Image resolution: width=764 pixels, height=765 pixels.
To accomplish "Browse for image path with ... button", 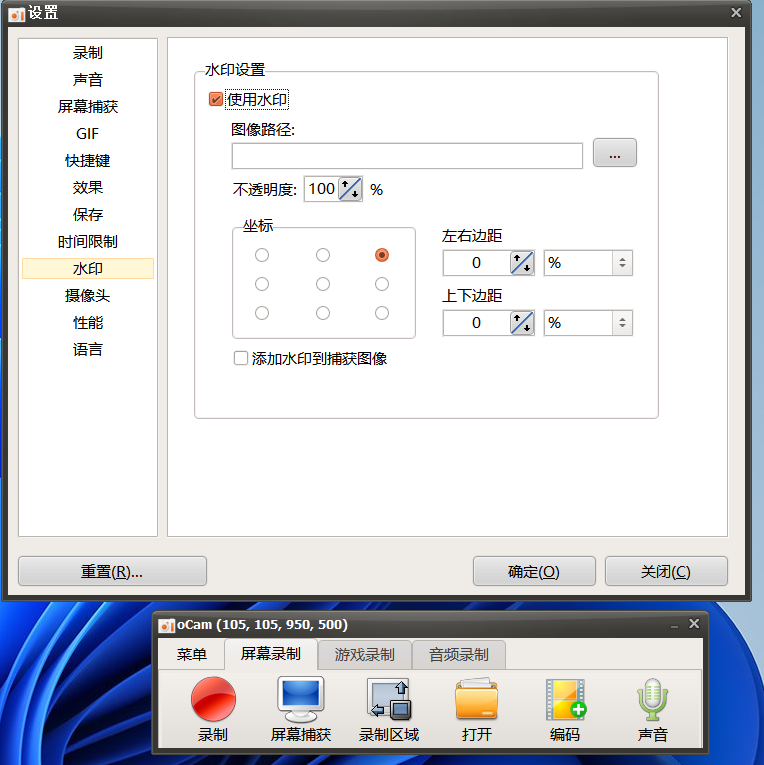I will coord(614,153).
